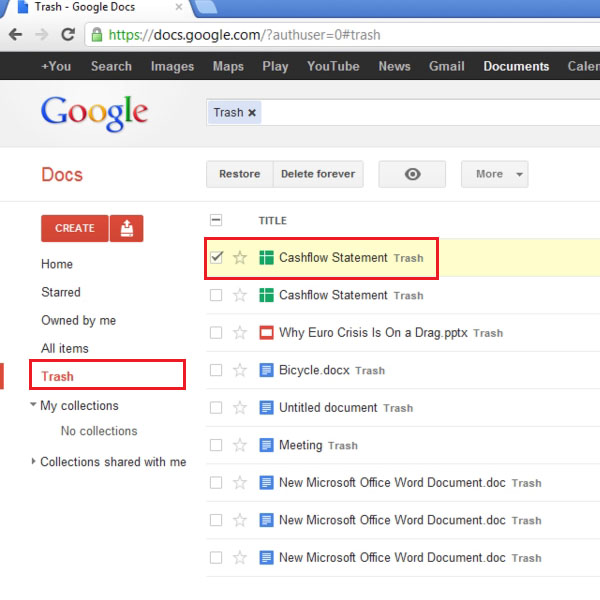Open Search in the Google bar

pos(111,66)
